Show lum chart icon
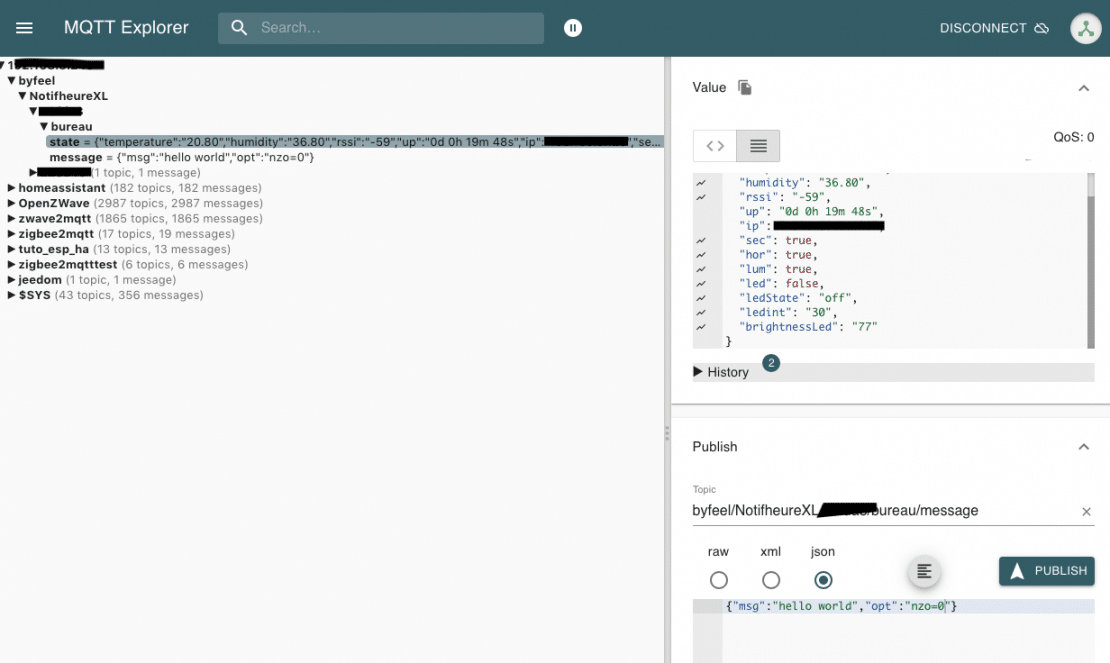Viewport: 1110px width, 663px height. 701,269
